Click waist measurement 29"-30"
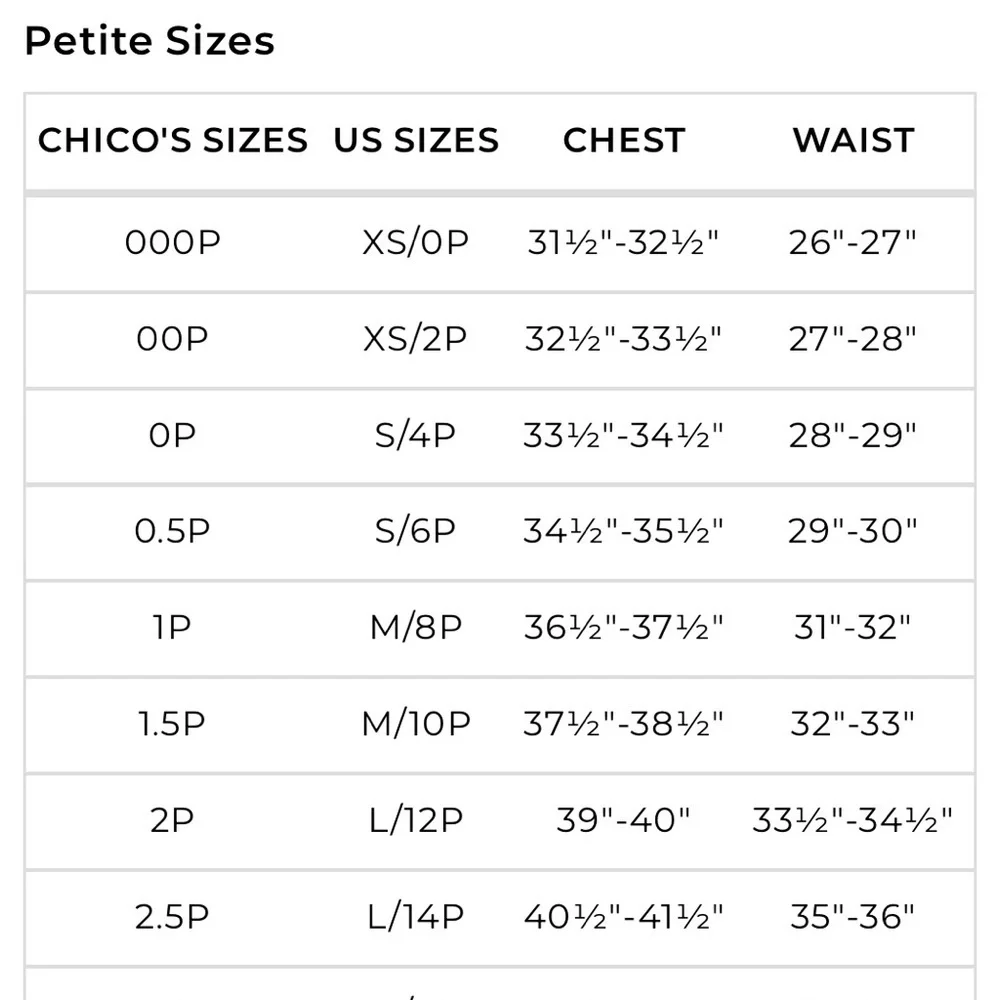Screen dimensions: 1000x1000 coord(853,531)
